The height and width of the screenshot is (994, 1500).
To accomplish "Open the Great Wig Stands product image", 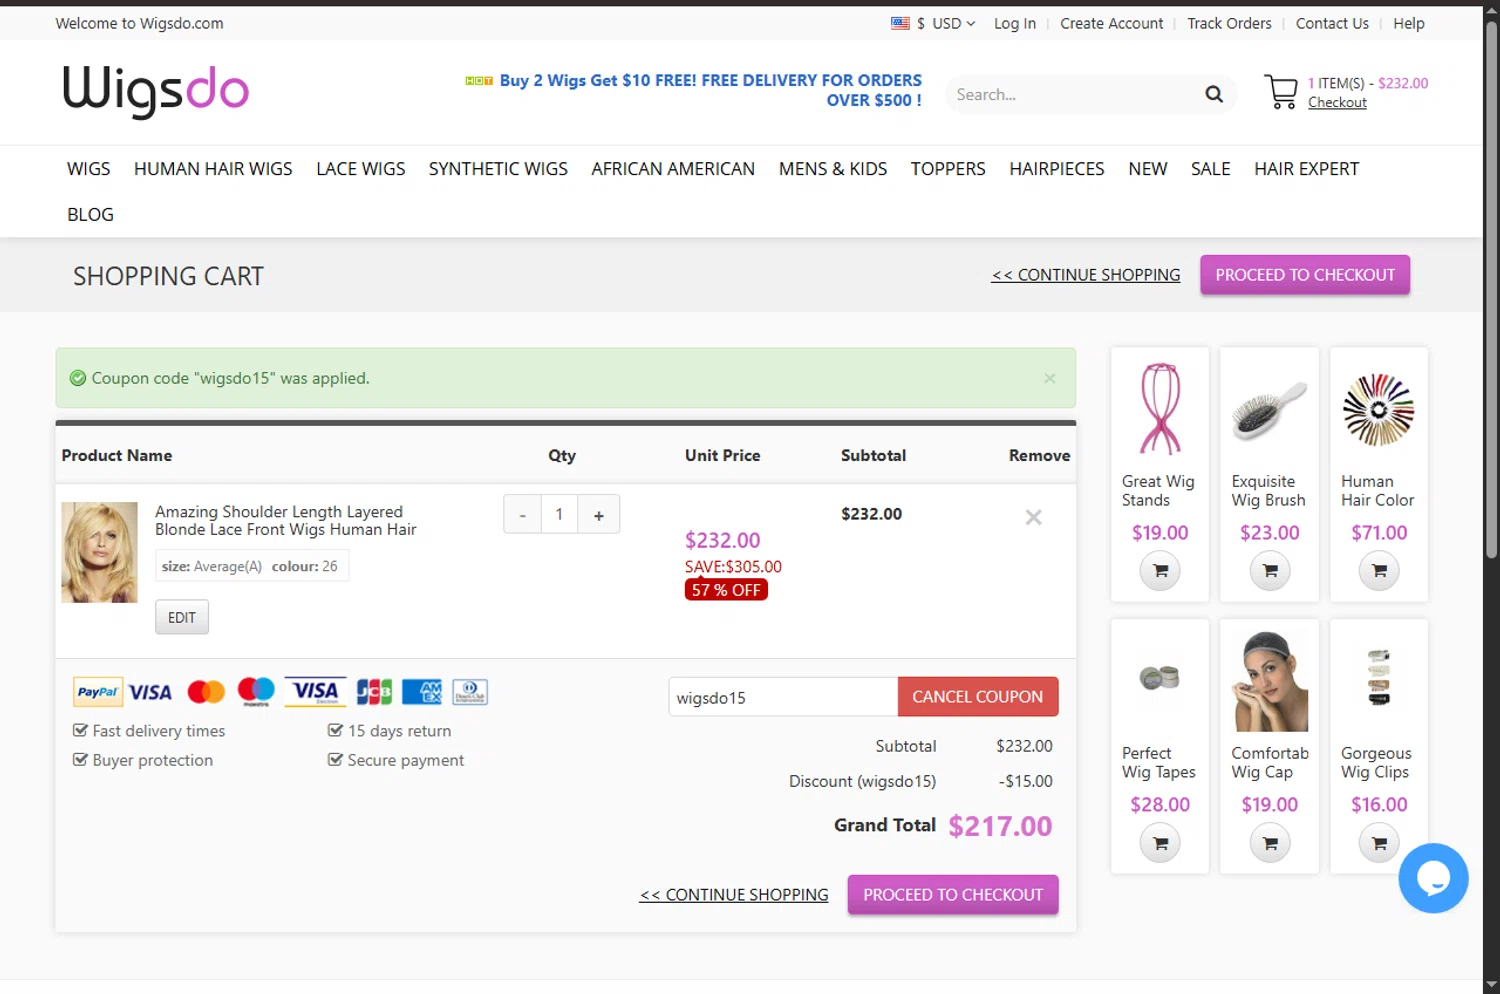I will [x=1160, y=409].
